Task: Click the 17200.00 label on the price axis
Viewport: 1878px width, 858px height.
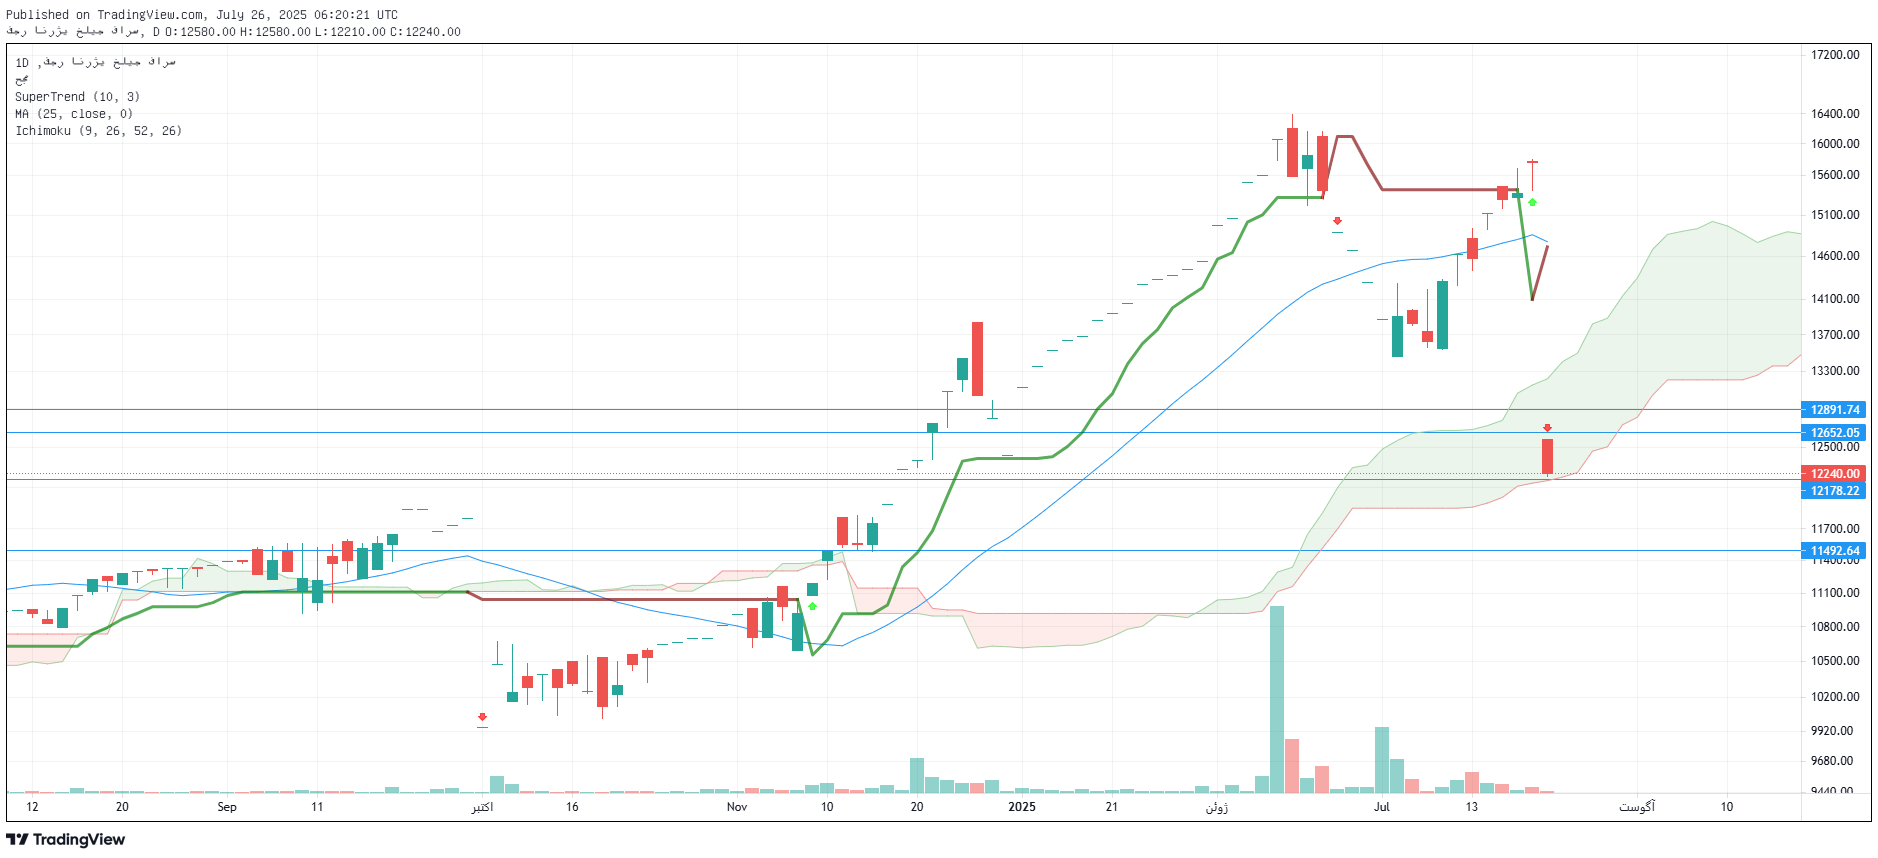Action: (x=1835, y=55)
